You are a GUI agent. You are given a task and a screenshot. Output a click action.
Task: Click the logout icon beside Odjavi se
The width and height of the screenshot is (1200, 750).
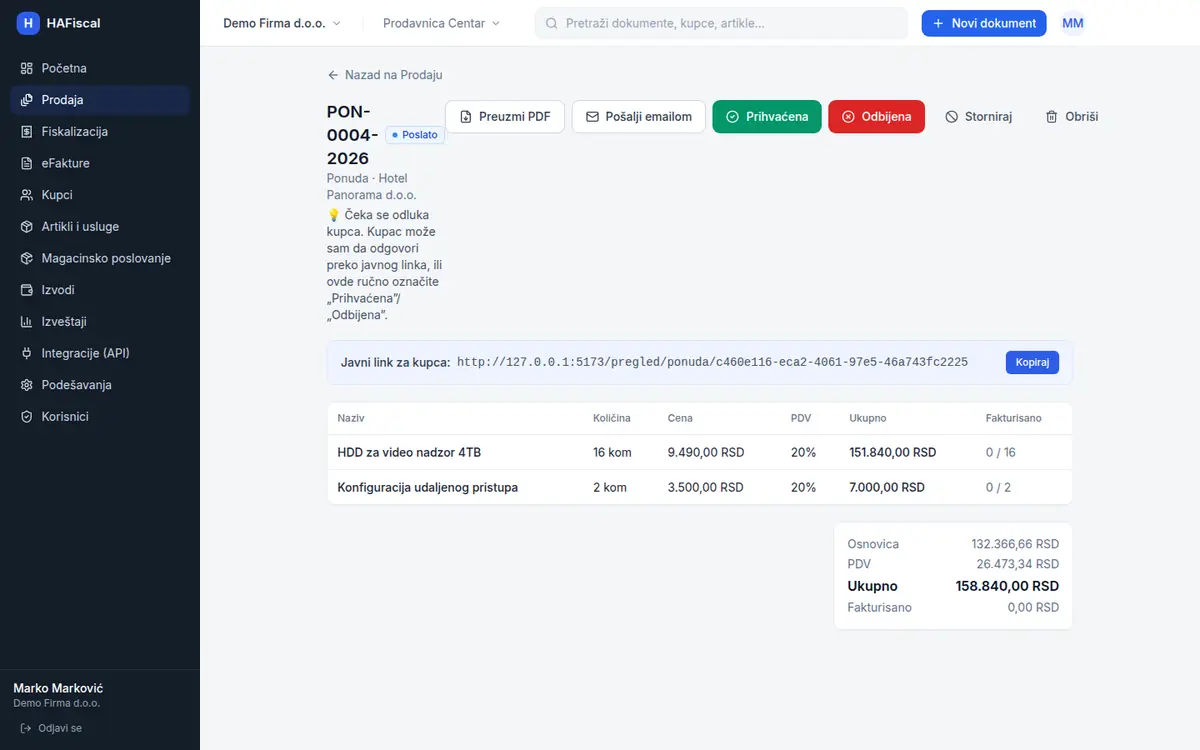click(26, 728)
